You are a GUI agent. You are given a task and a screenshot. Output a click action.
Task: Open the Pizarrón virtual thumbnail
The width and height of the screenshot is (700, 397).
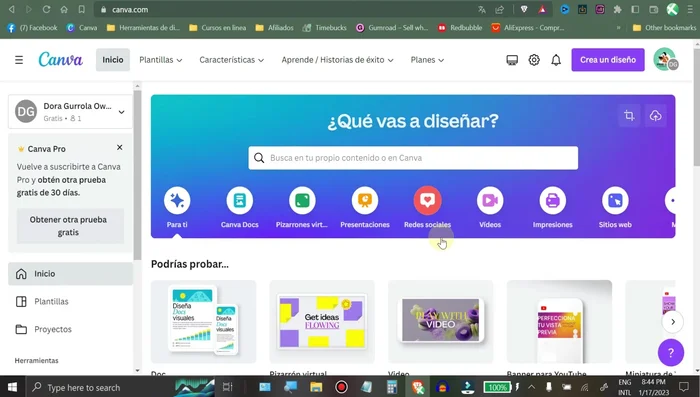322,322
